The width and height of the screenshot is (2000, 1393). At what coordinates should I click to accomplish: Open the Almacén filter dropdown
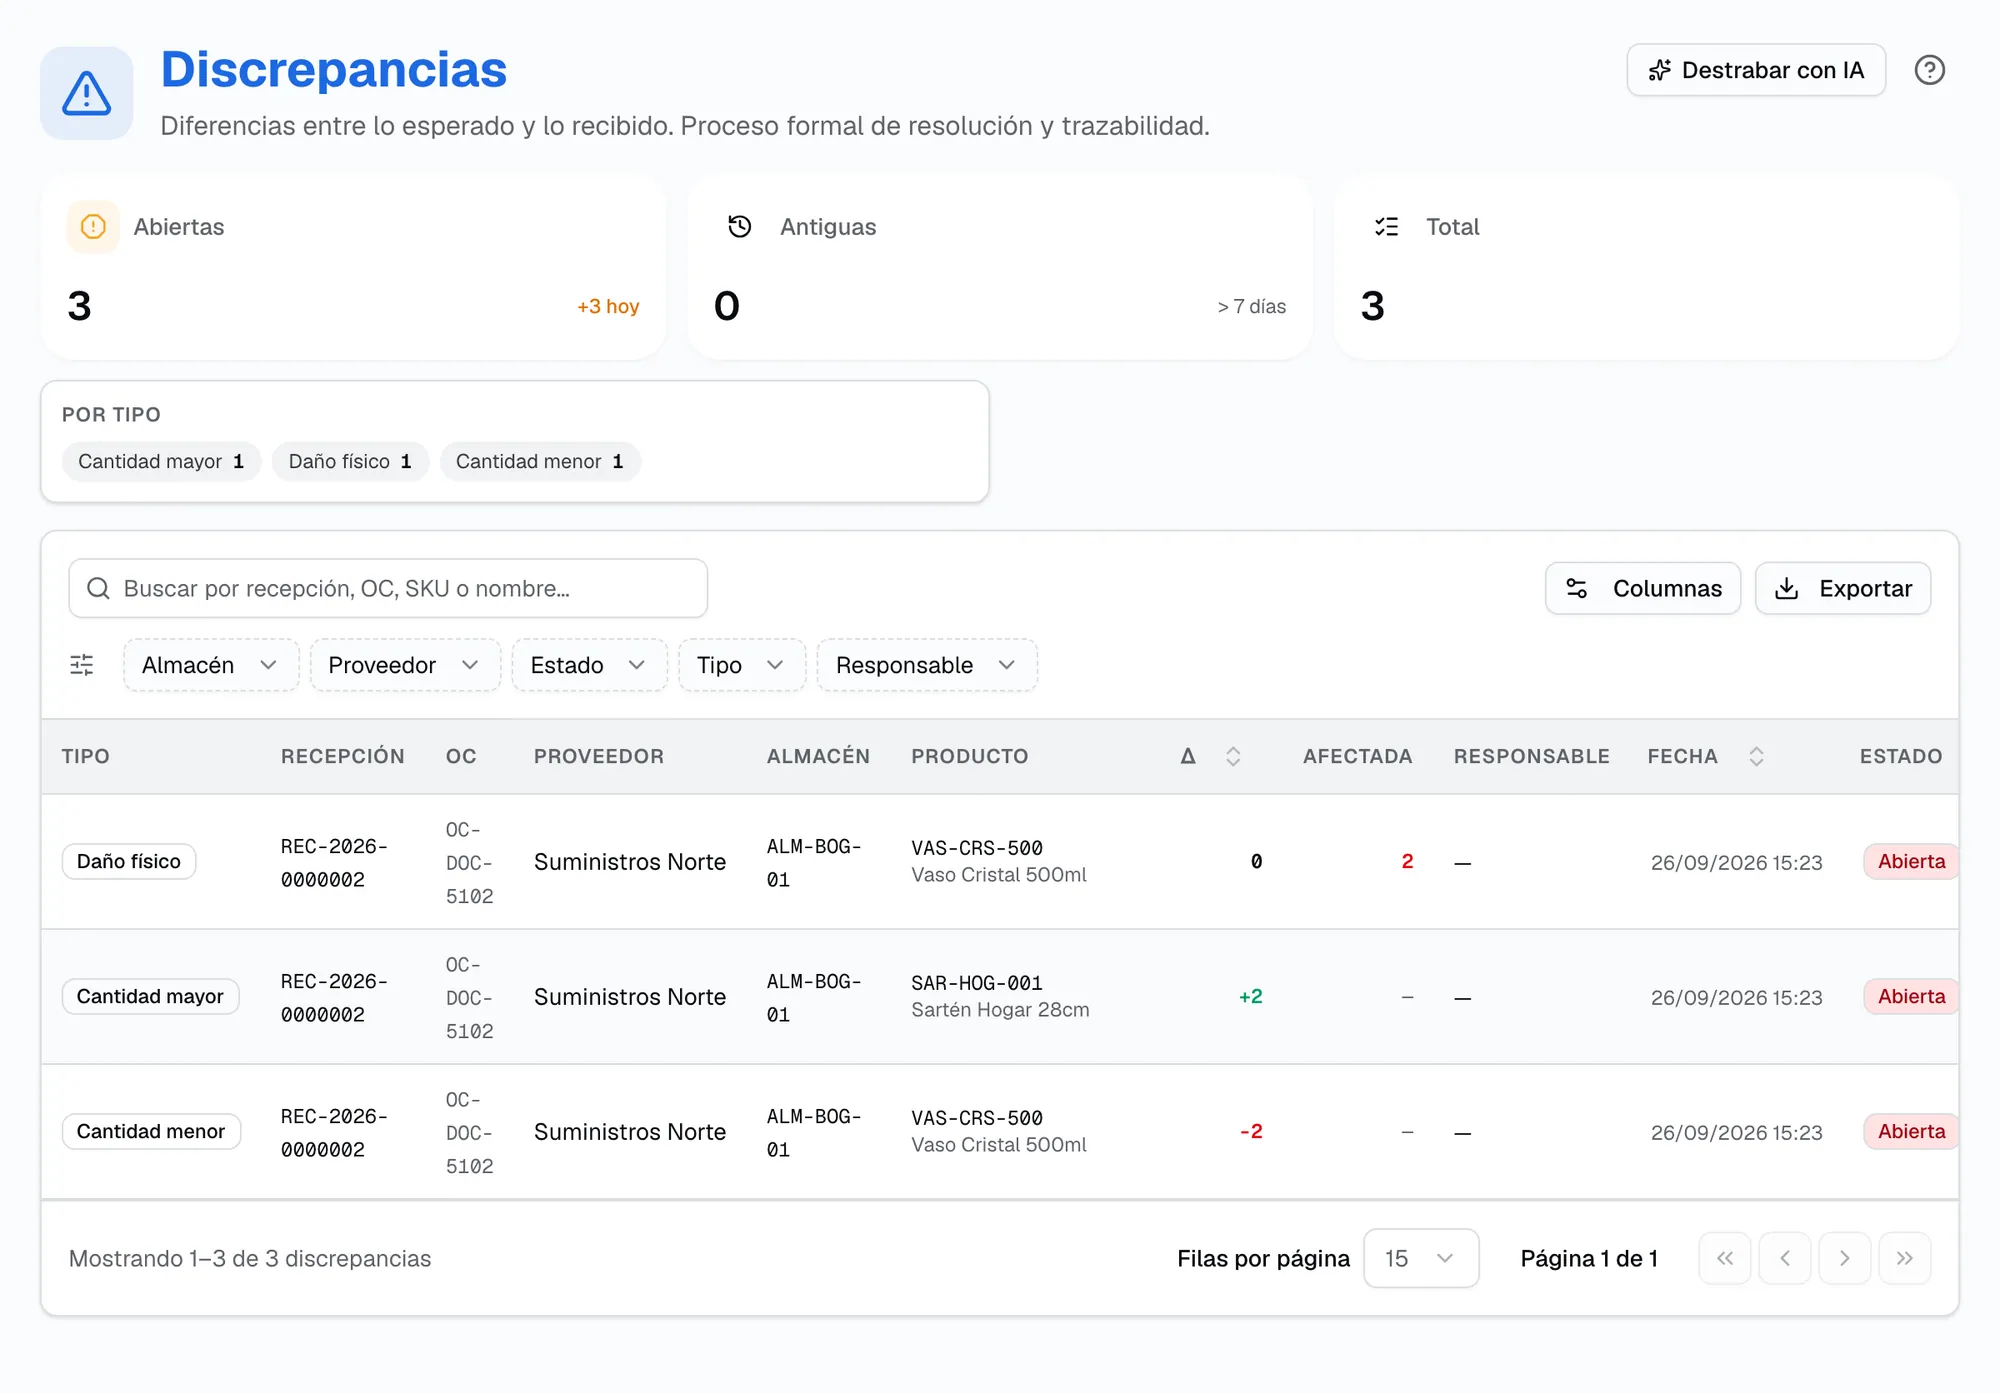click(x=211, y=665)
